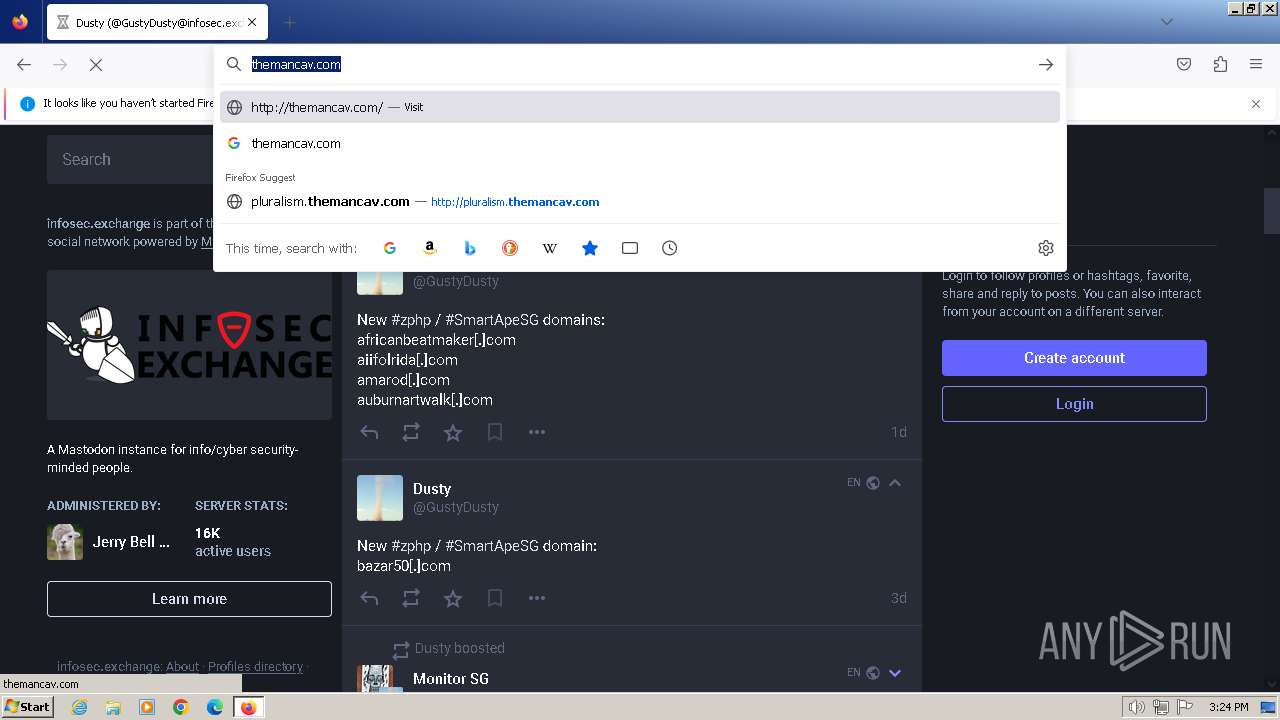Screen dimensions: 1280x720
Task: Click the #zphp hashtag in bazar50 post
Action: point(410,546)
